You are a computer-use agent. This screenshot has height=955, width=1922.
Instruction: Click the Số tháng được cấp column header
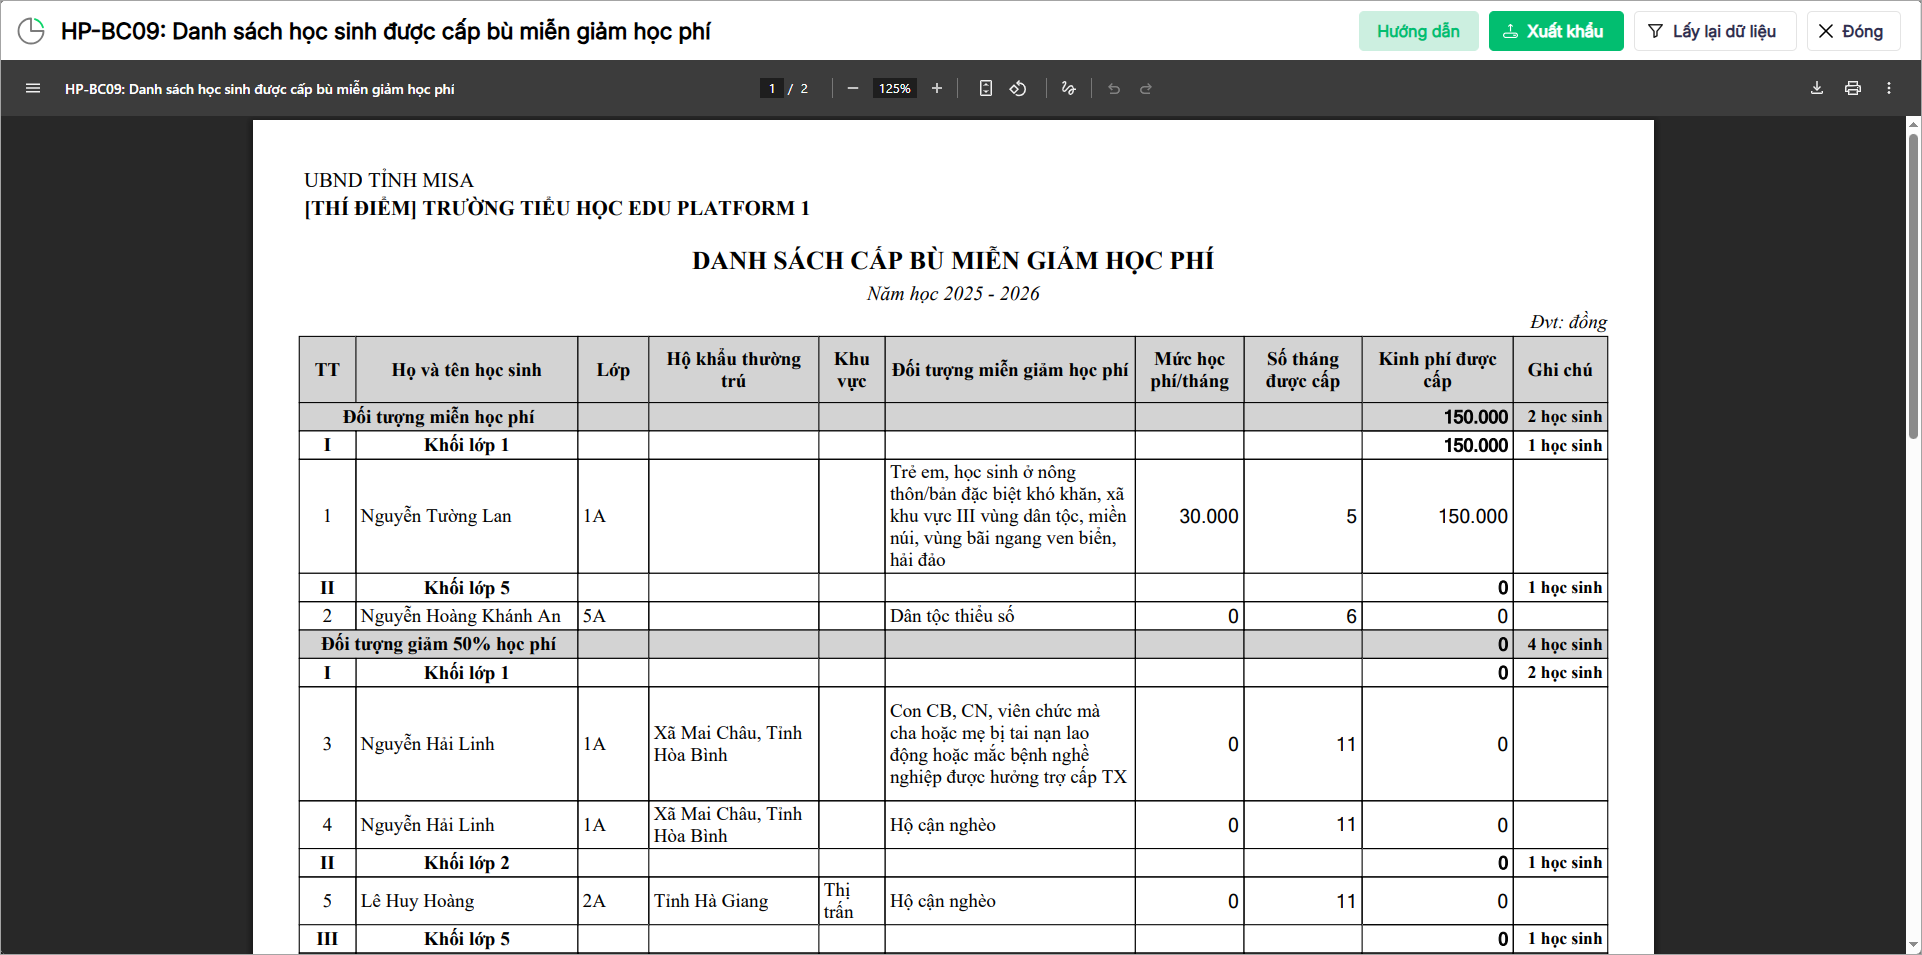pyautogui.click(x=1303, y=370)
